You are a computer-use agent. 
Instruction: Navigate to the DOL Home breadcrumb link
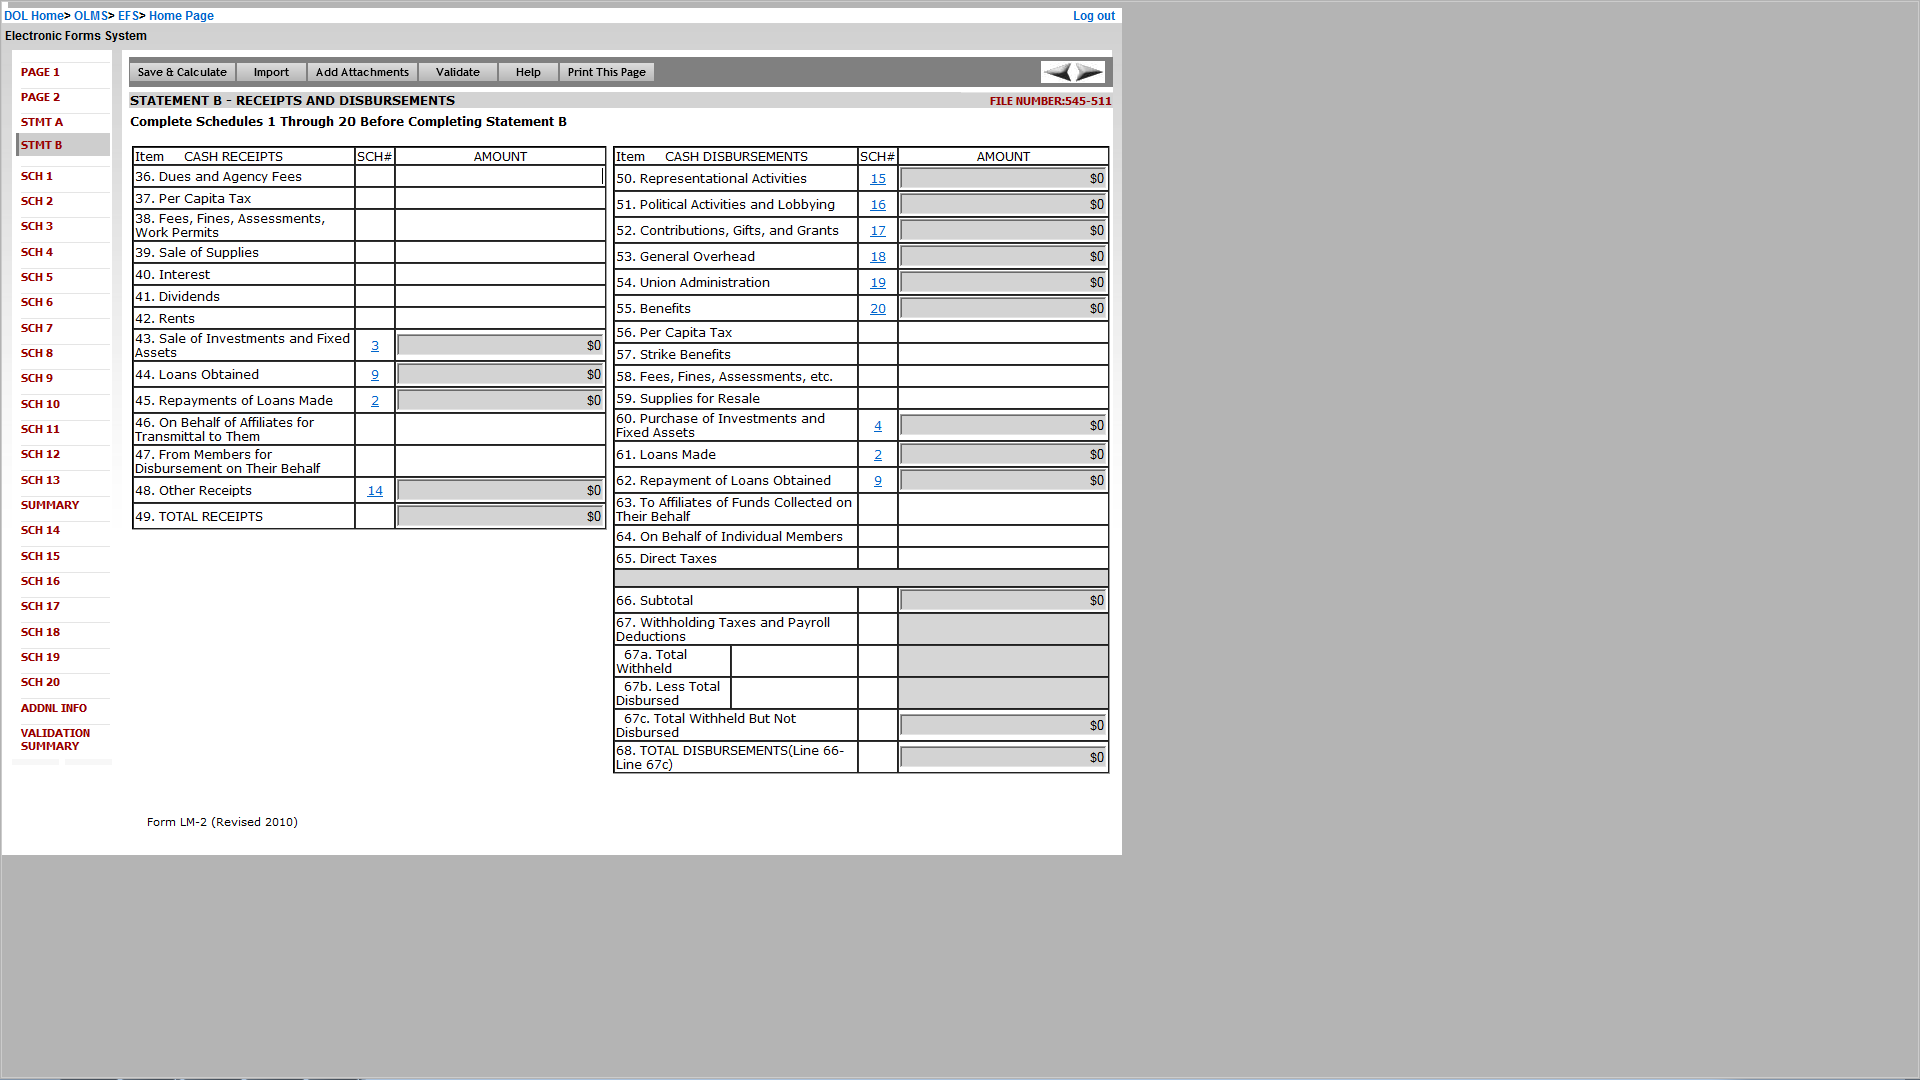[x=34, y=16]
